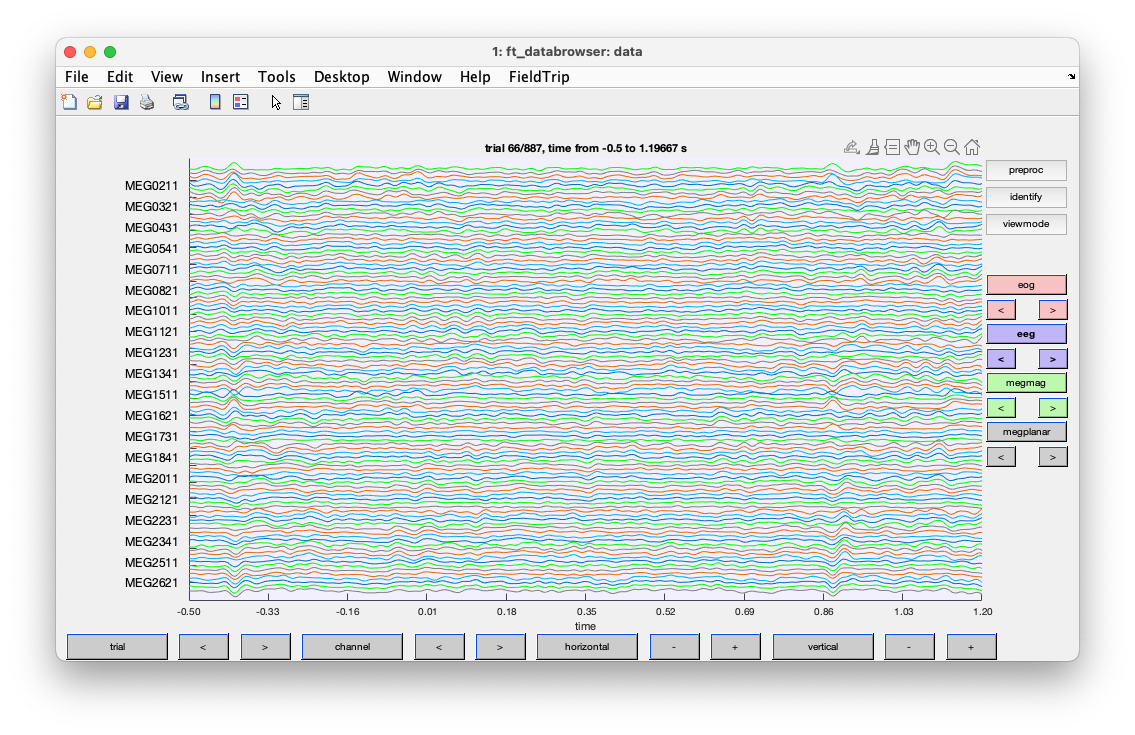Screen dimensions: 1135x735
Task: Toggle the Pan hand tool
Action: (x=912, y=147)
